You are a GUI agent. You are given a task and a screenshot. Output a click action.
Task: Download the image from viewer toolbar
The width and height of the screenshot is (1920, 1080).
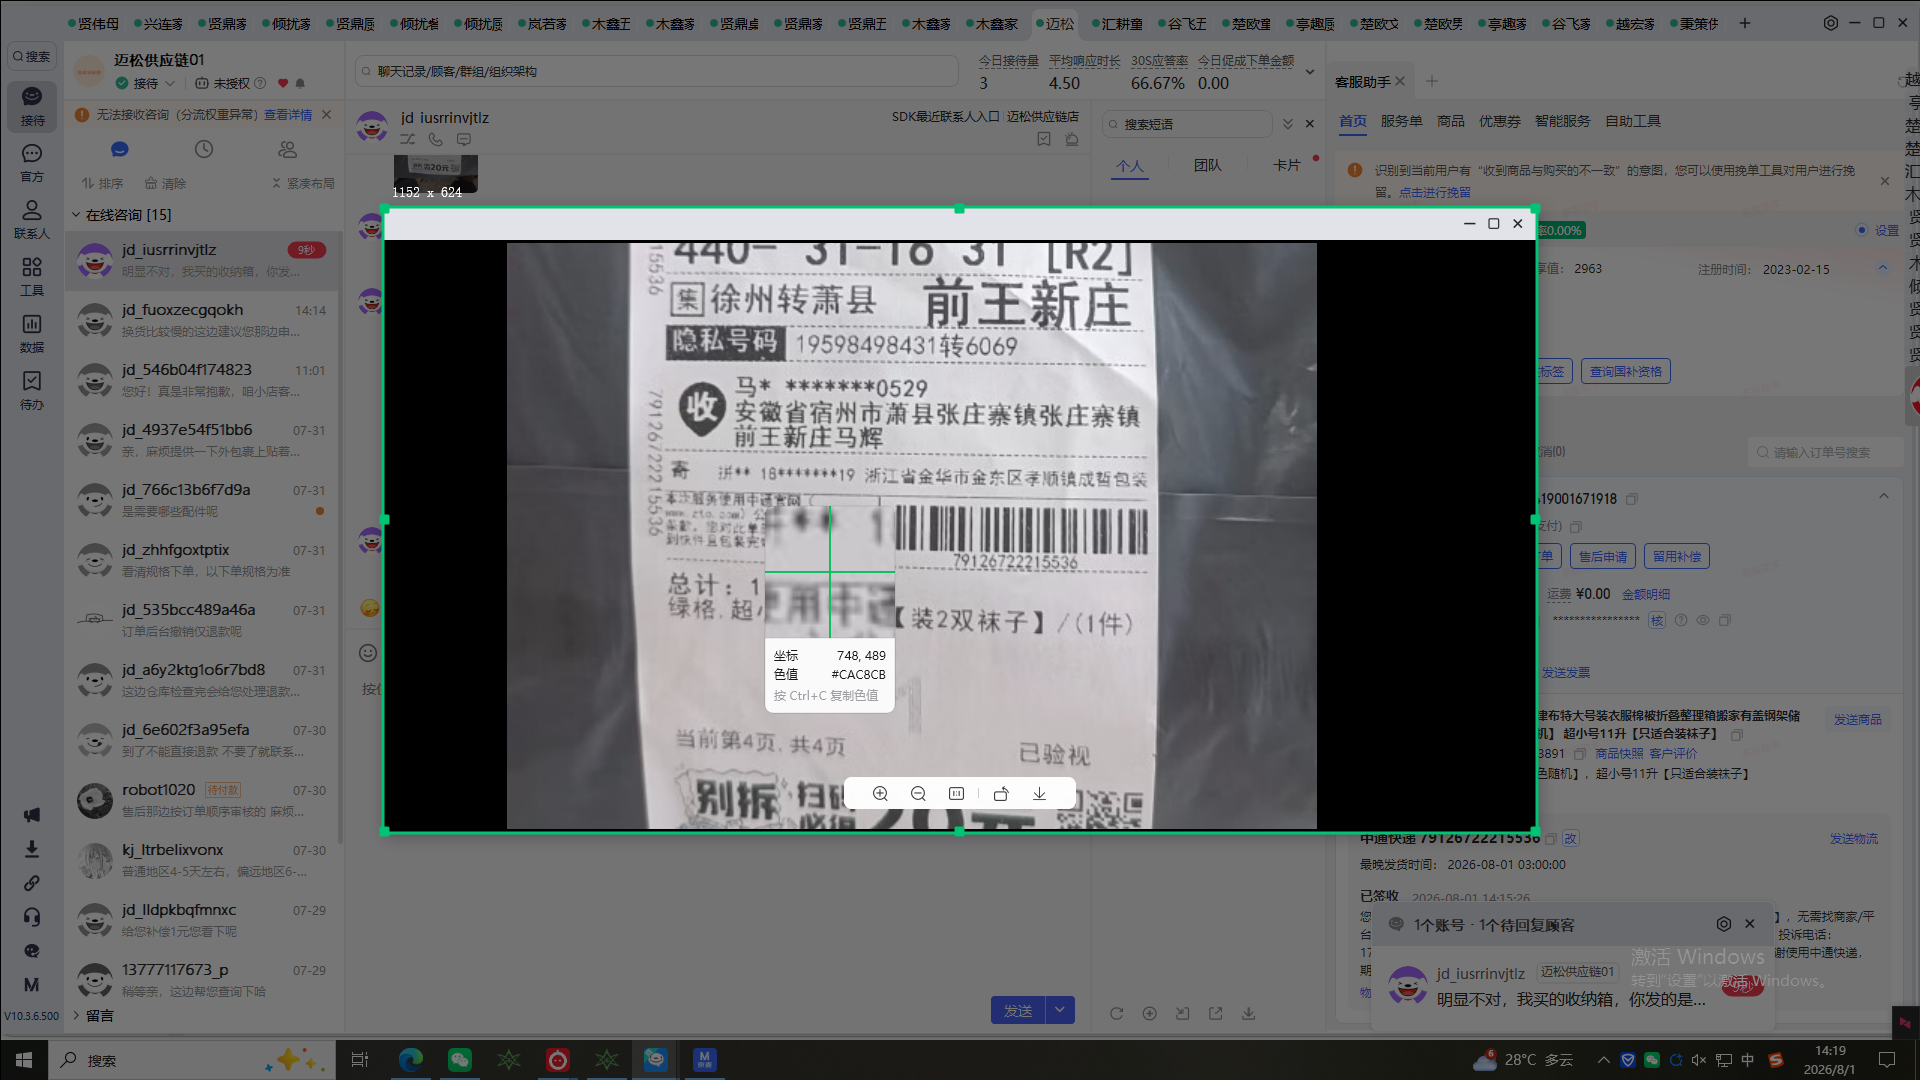click(1039, 793)
